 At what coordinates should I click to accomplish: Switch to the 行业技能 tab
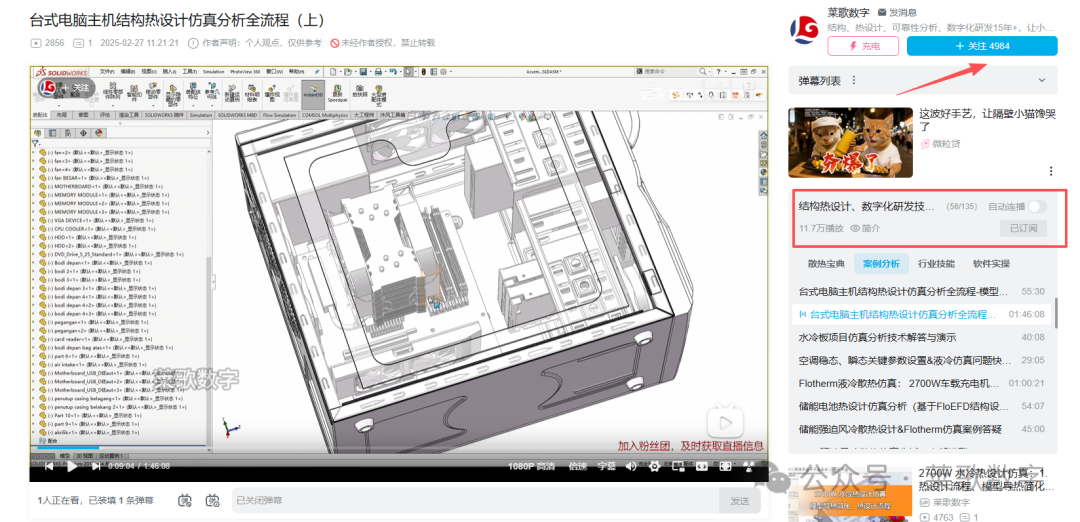pyautogui.click(x=935, y=263)
